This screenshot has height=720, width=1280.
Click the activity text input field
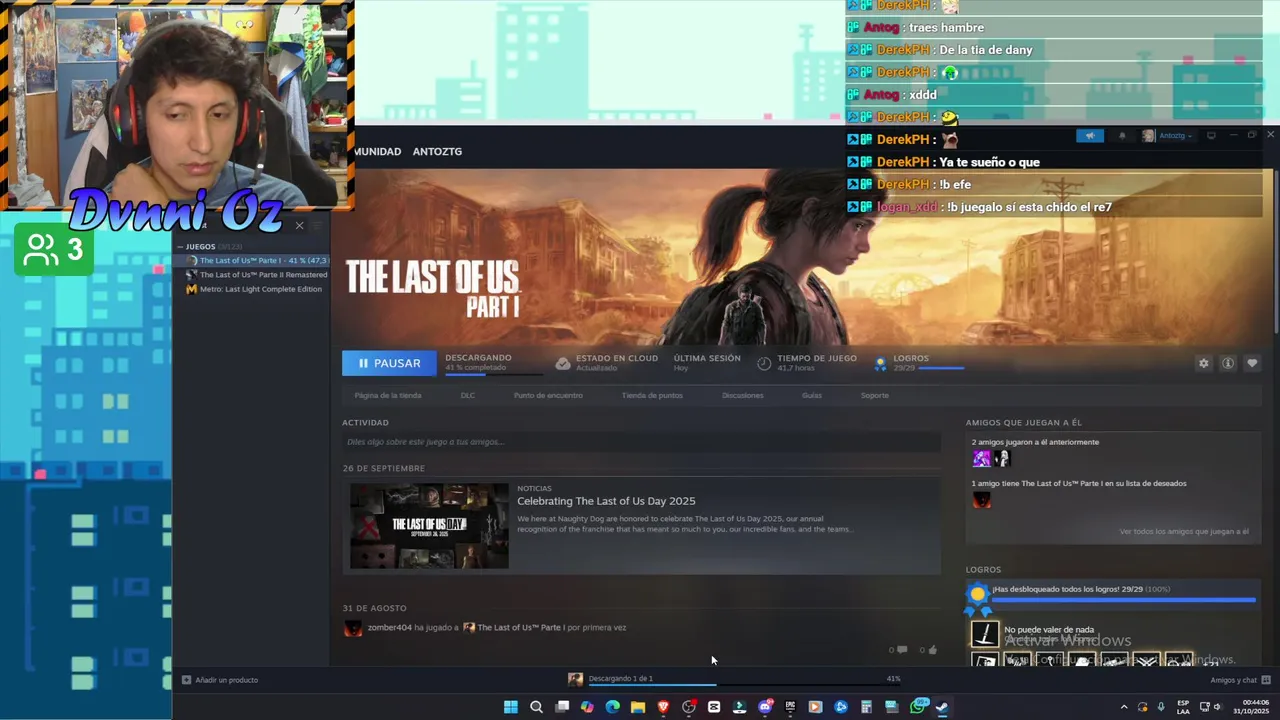[641, 442]
